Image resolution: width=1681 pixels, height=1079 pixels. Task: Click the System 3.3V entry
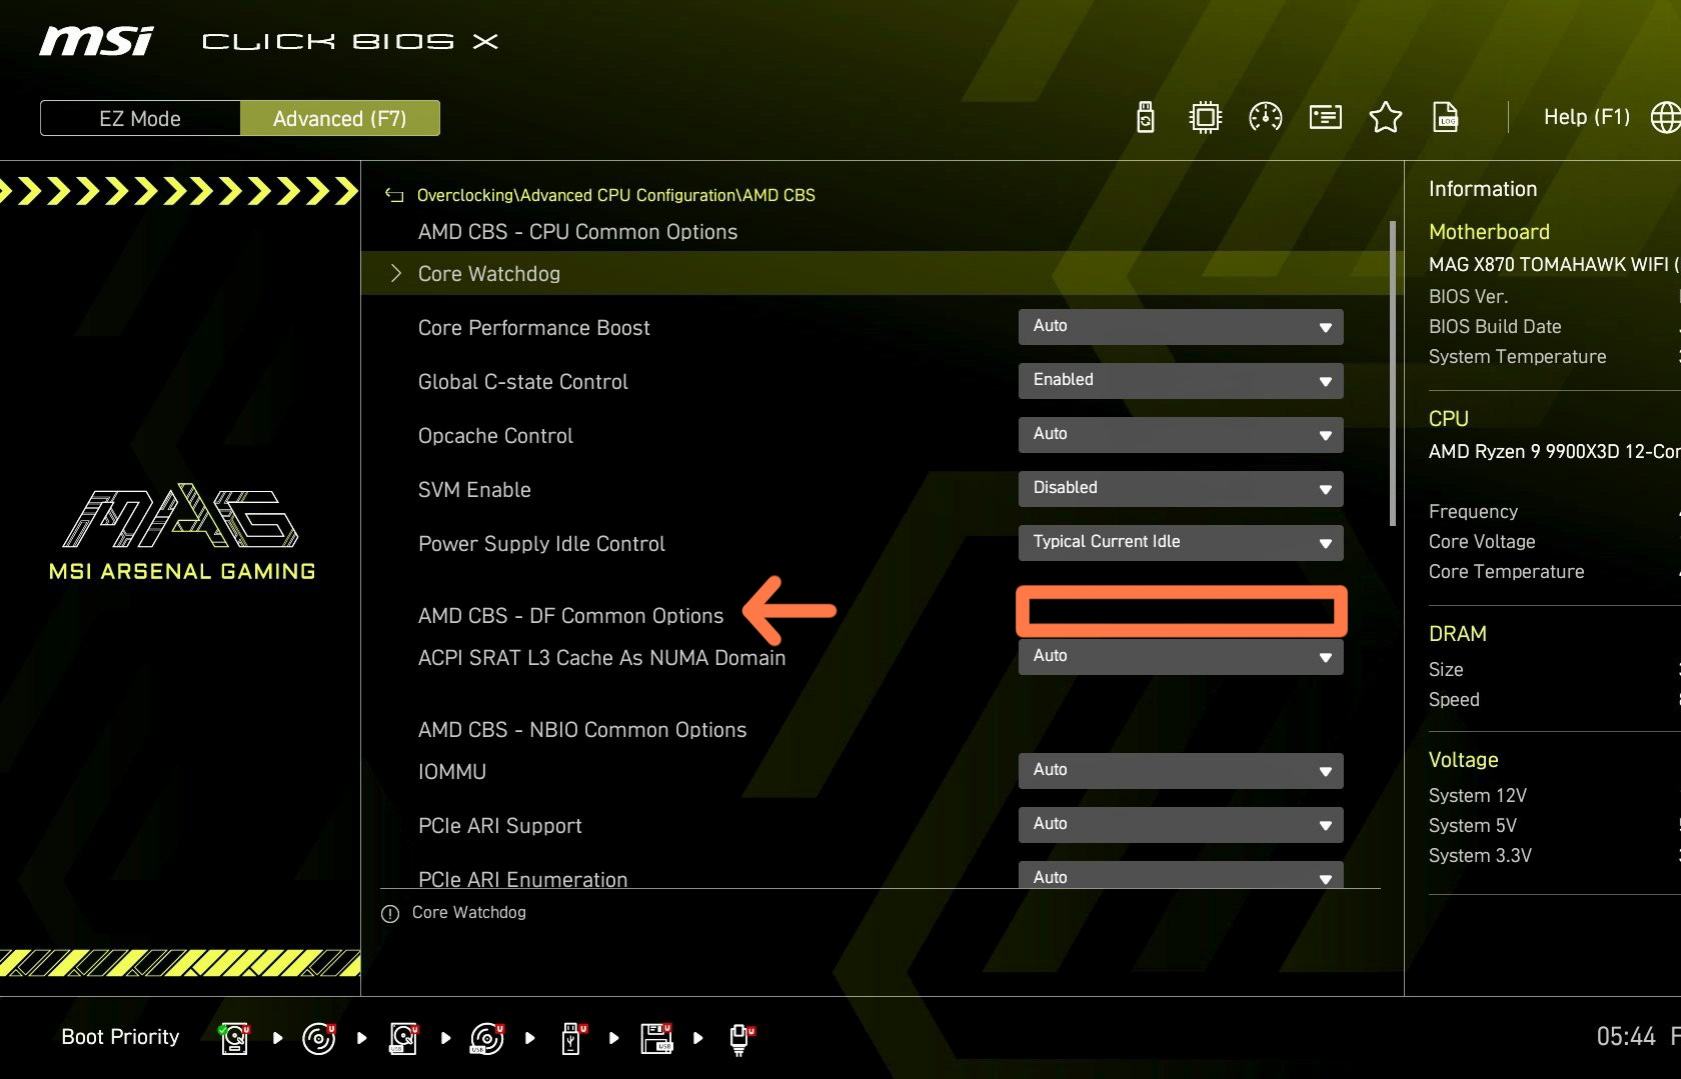click(1480, 856)
